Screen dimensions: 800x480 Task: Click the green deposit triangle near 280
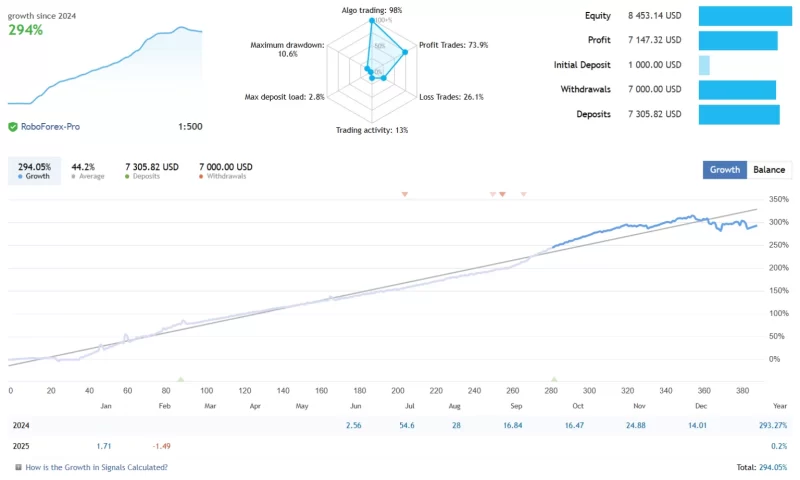point(554,379)
